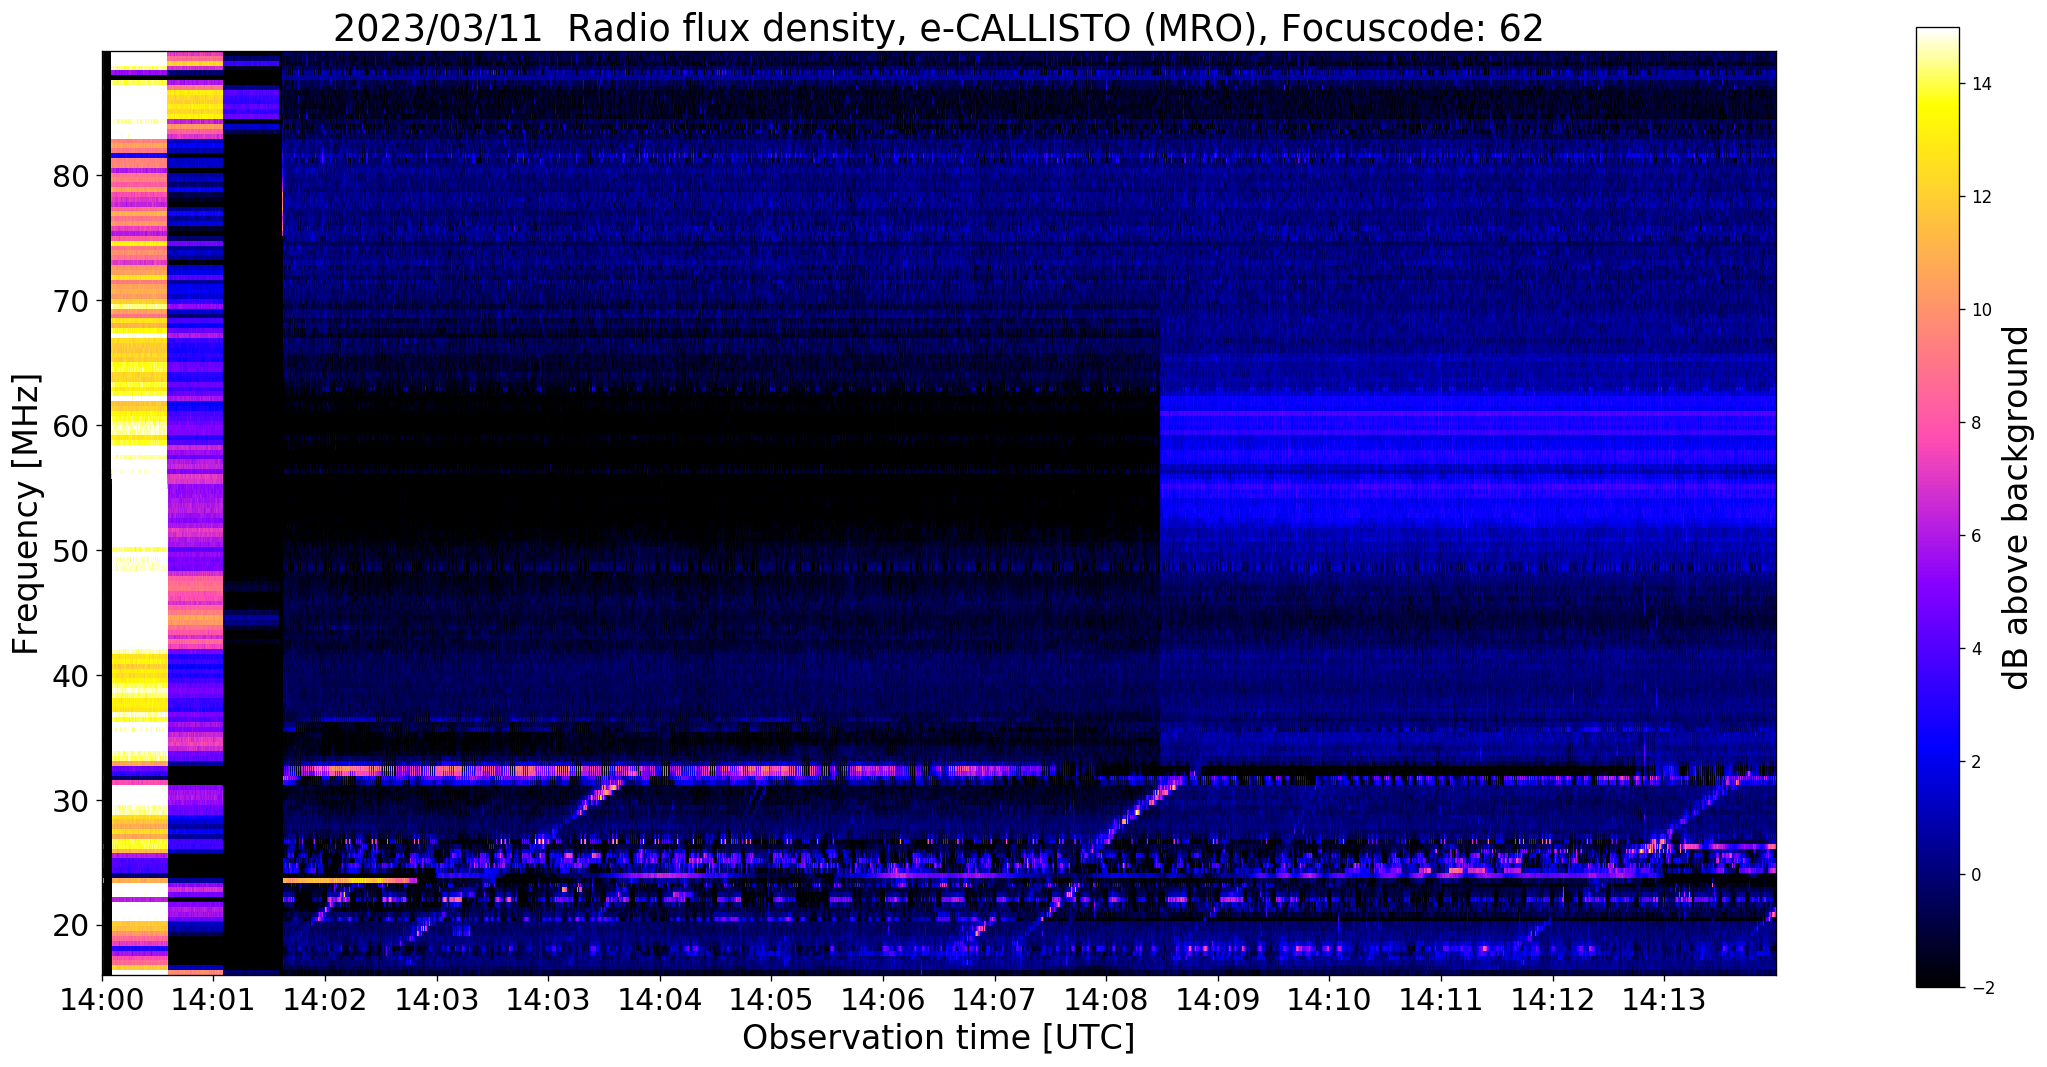Click the colorbar tick labeled 0
This screenshot has height=1067, width=2047.
[x=1974, y=876]
